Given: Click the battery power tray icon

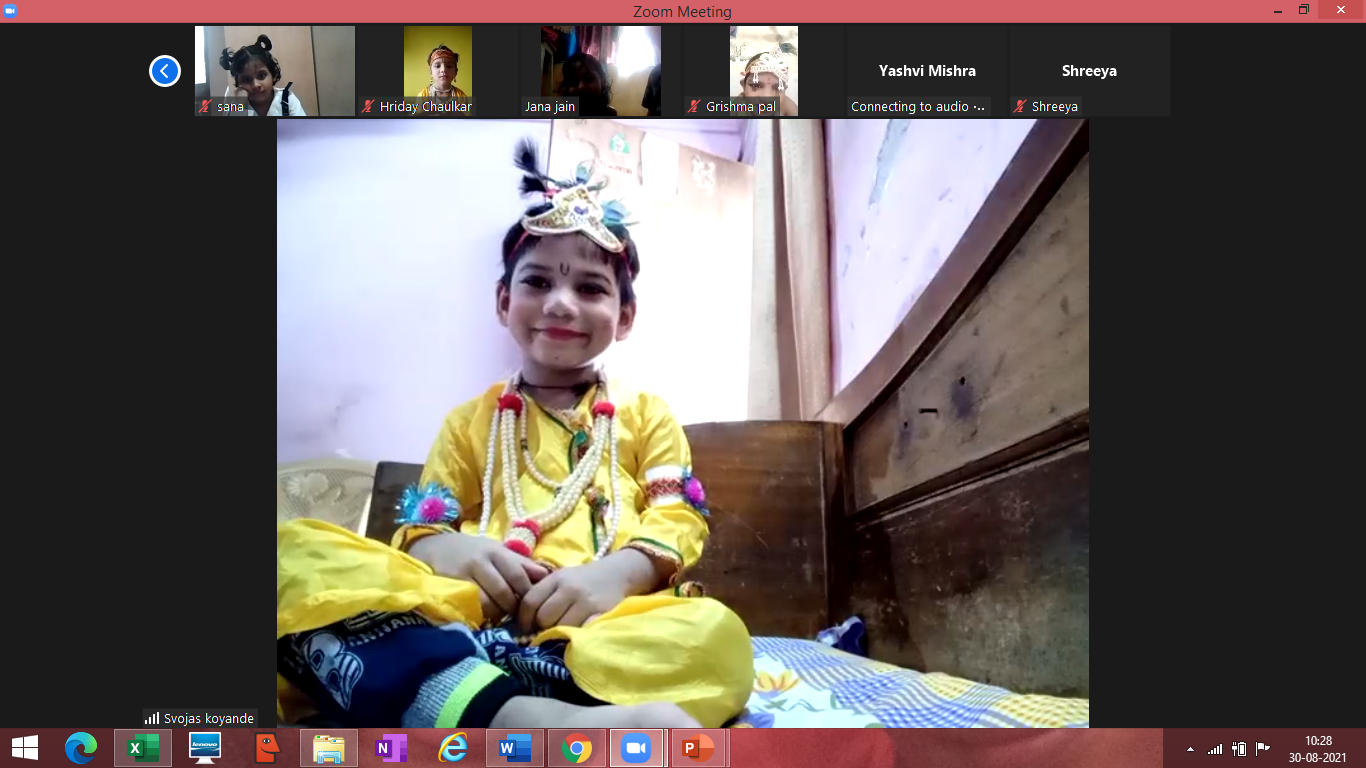Looking at the screenshot, I should [1239, 749].
